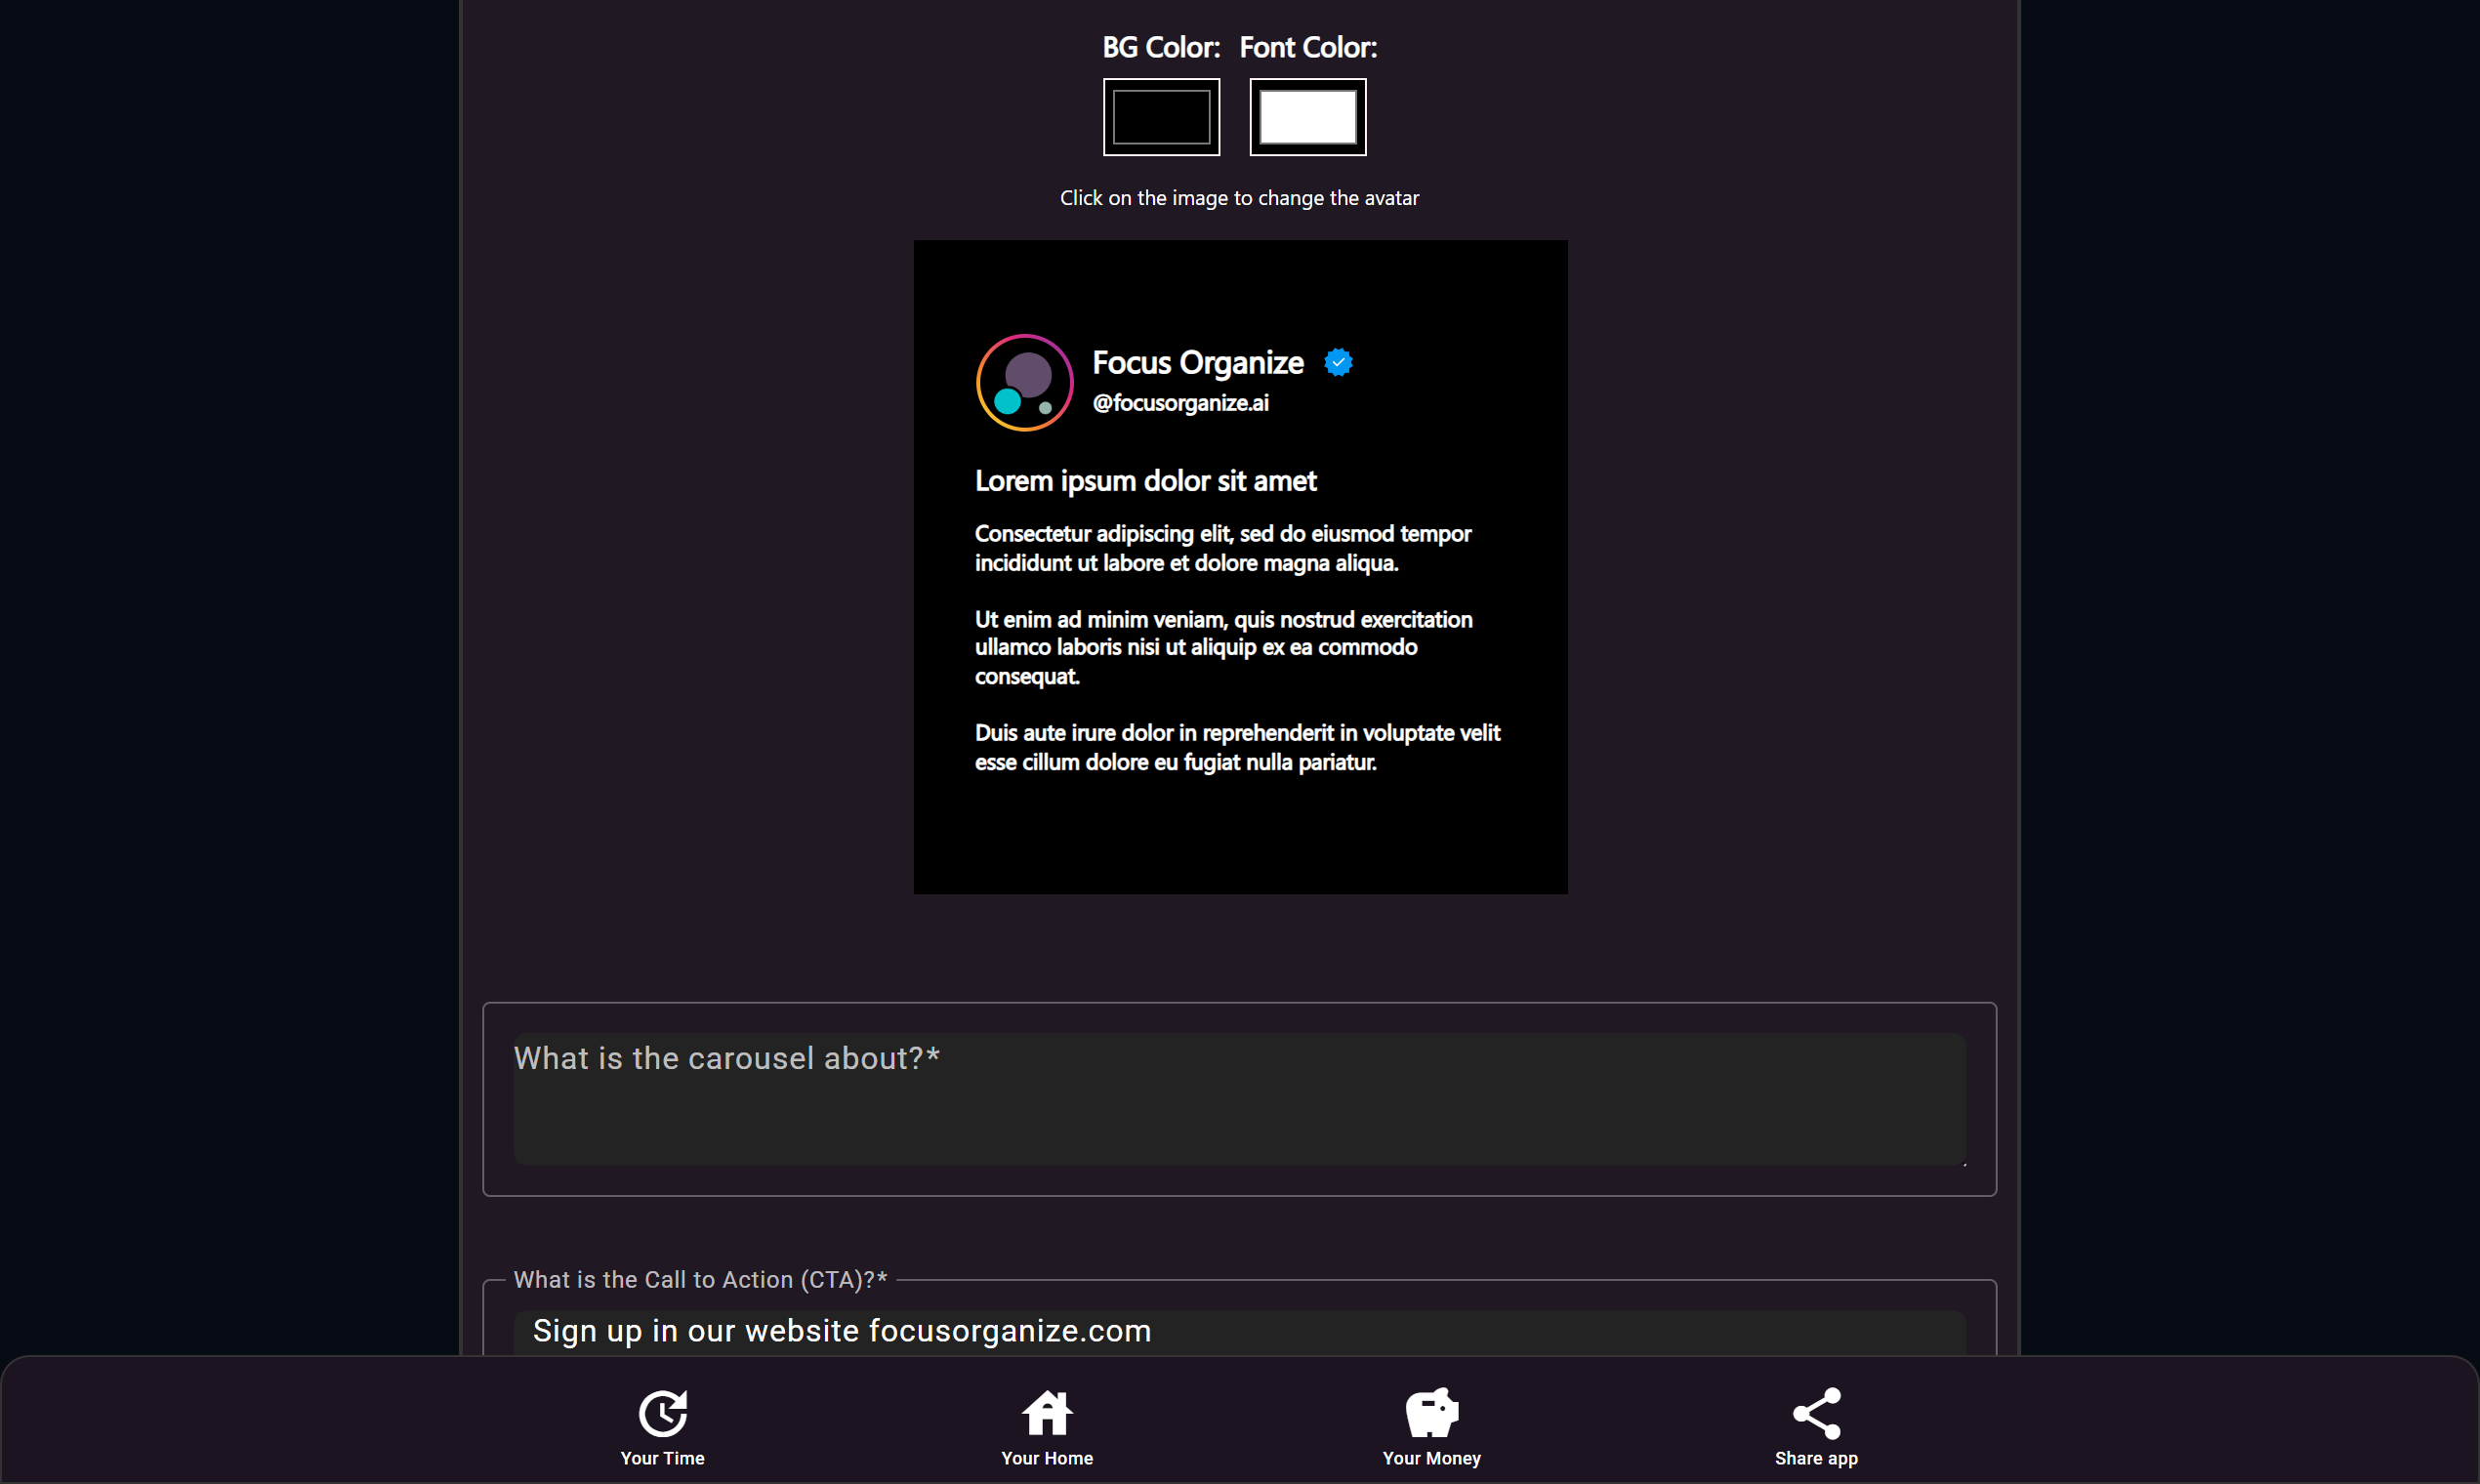Click the Duis aute irure dolor paragraph
Viewport: 2480px width, 1484px height.
click(1237, 747)
